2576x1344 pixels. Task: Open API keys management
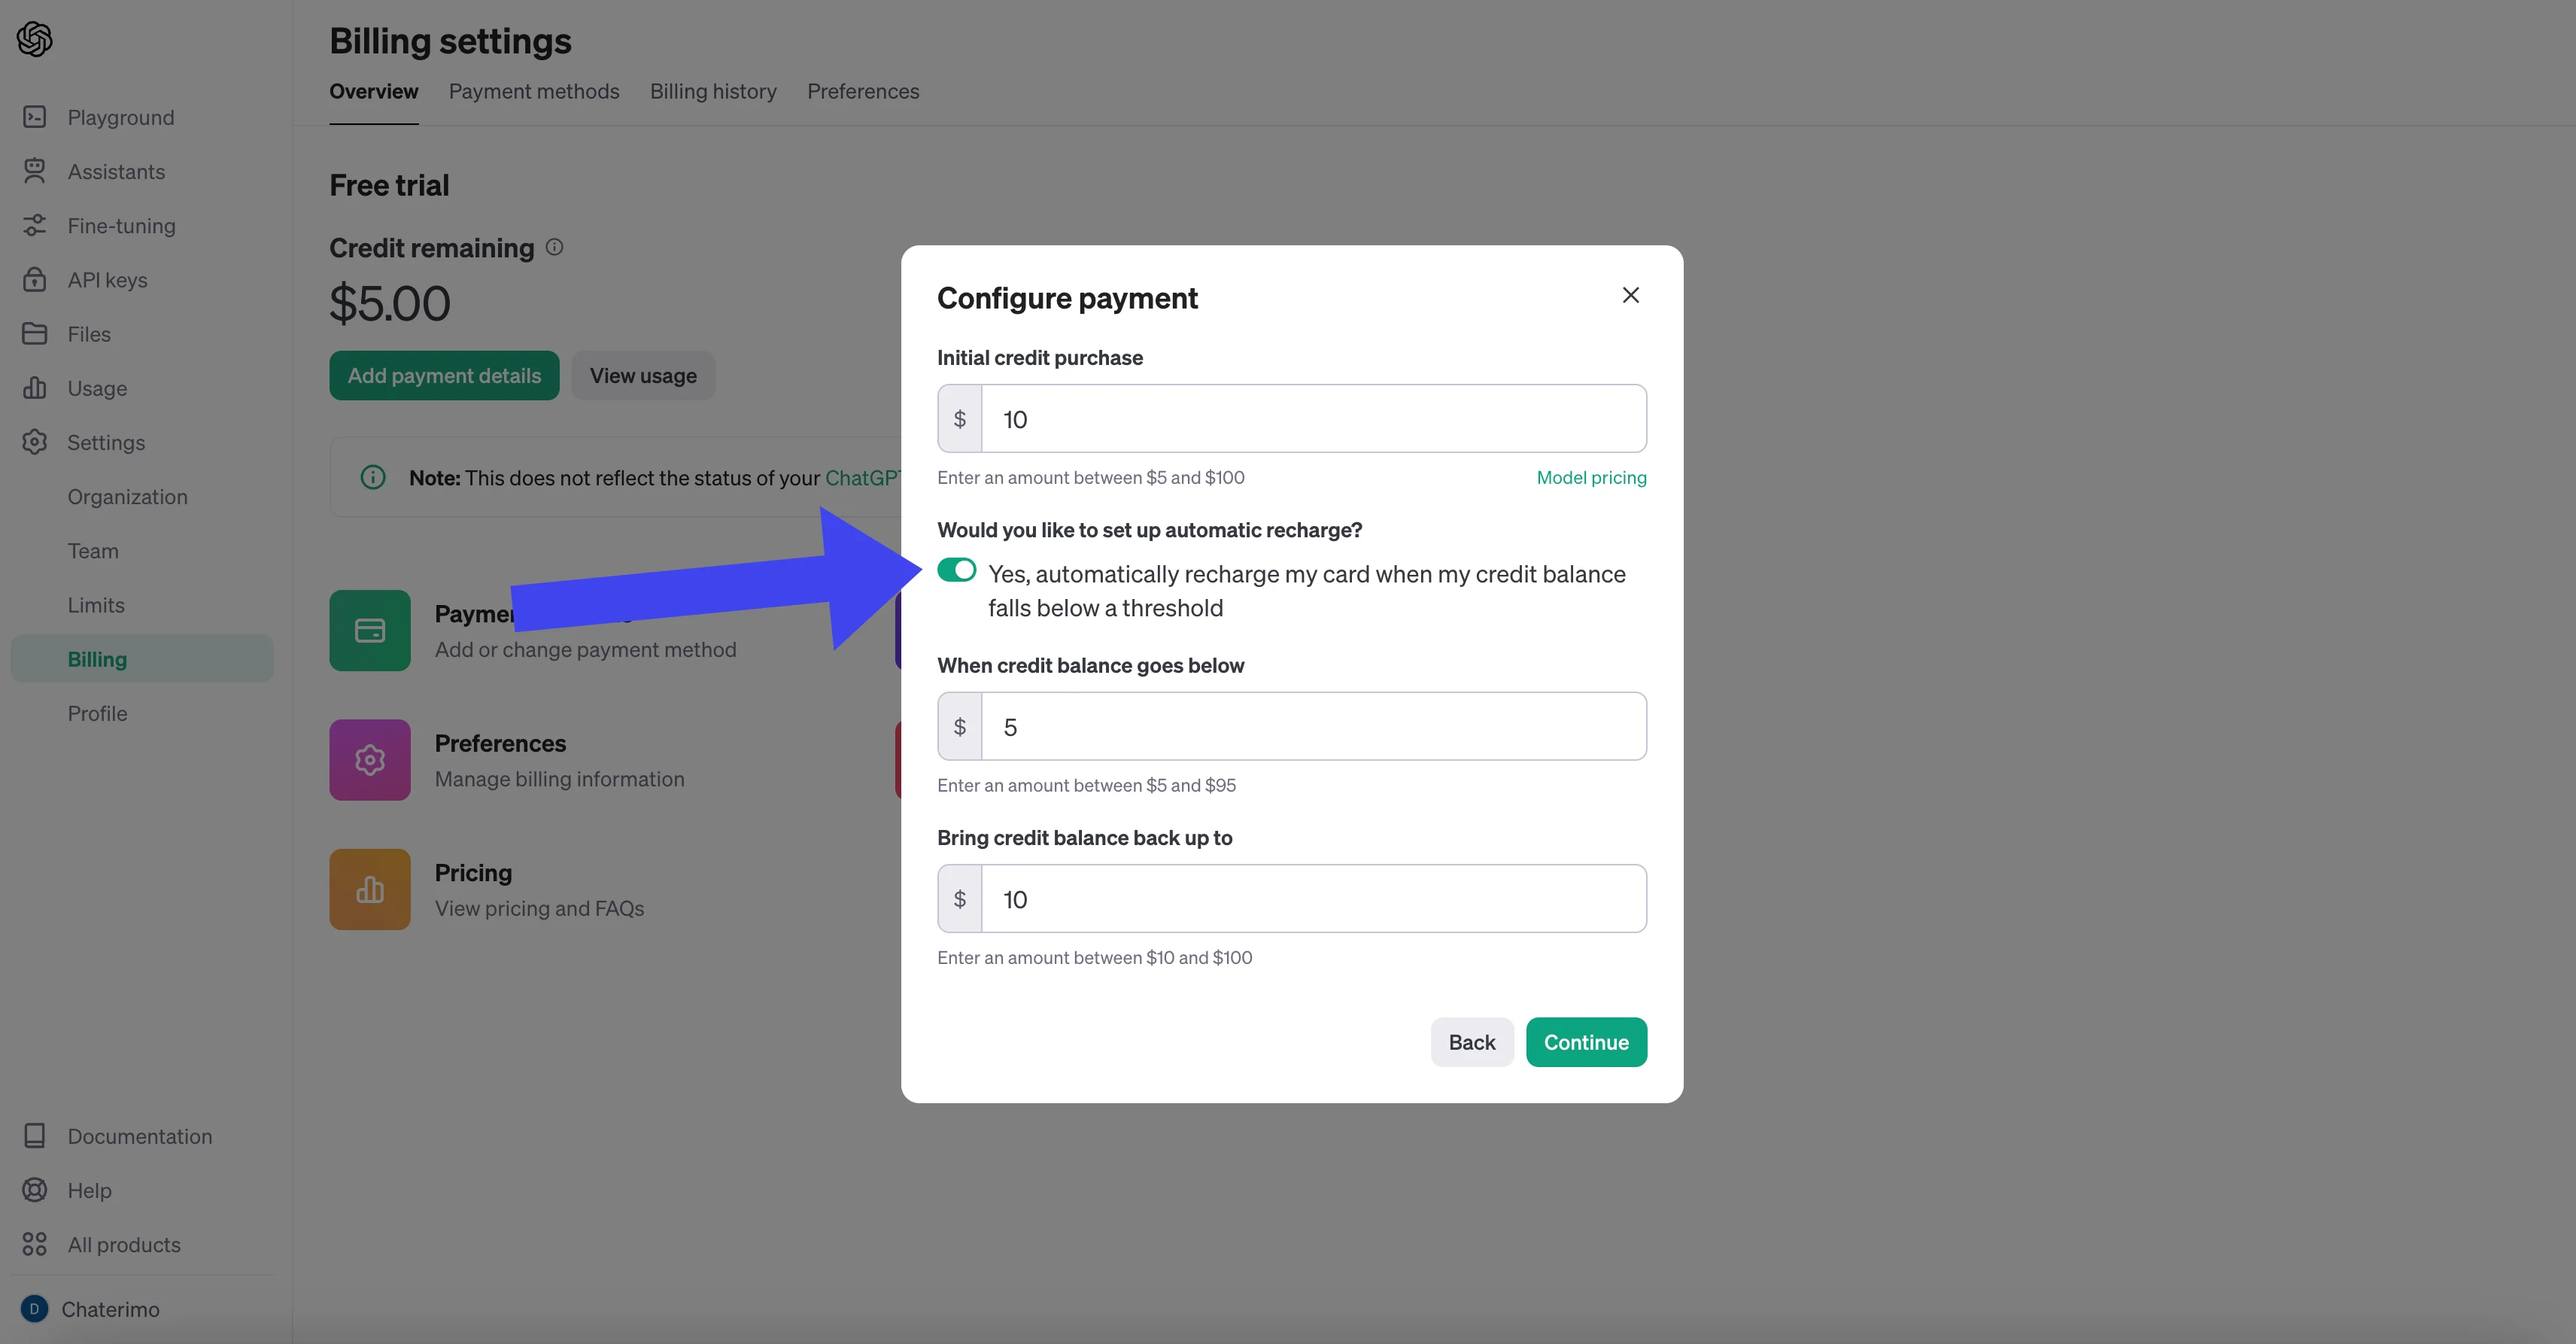(108, 279)
